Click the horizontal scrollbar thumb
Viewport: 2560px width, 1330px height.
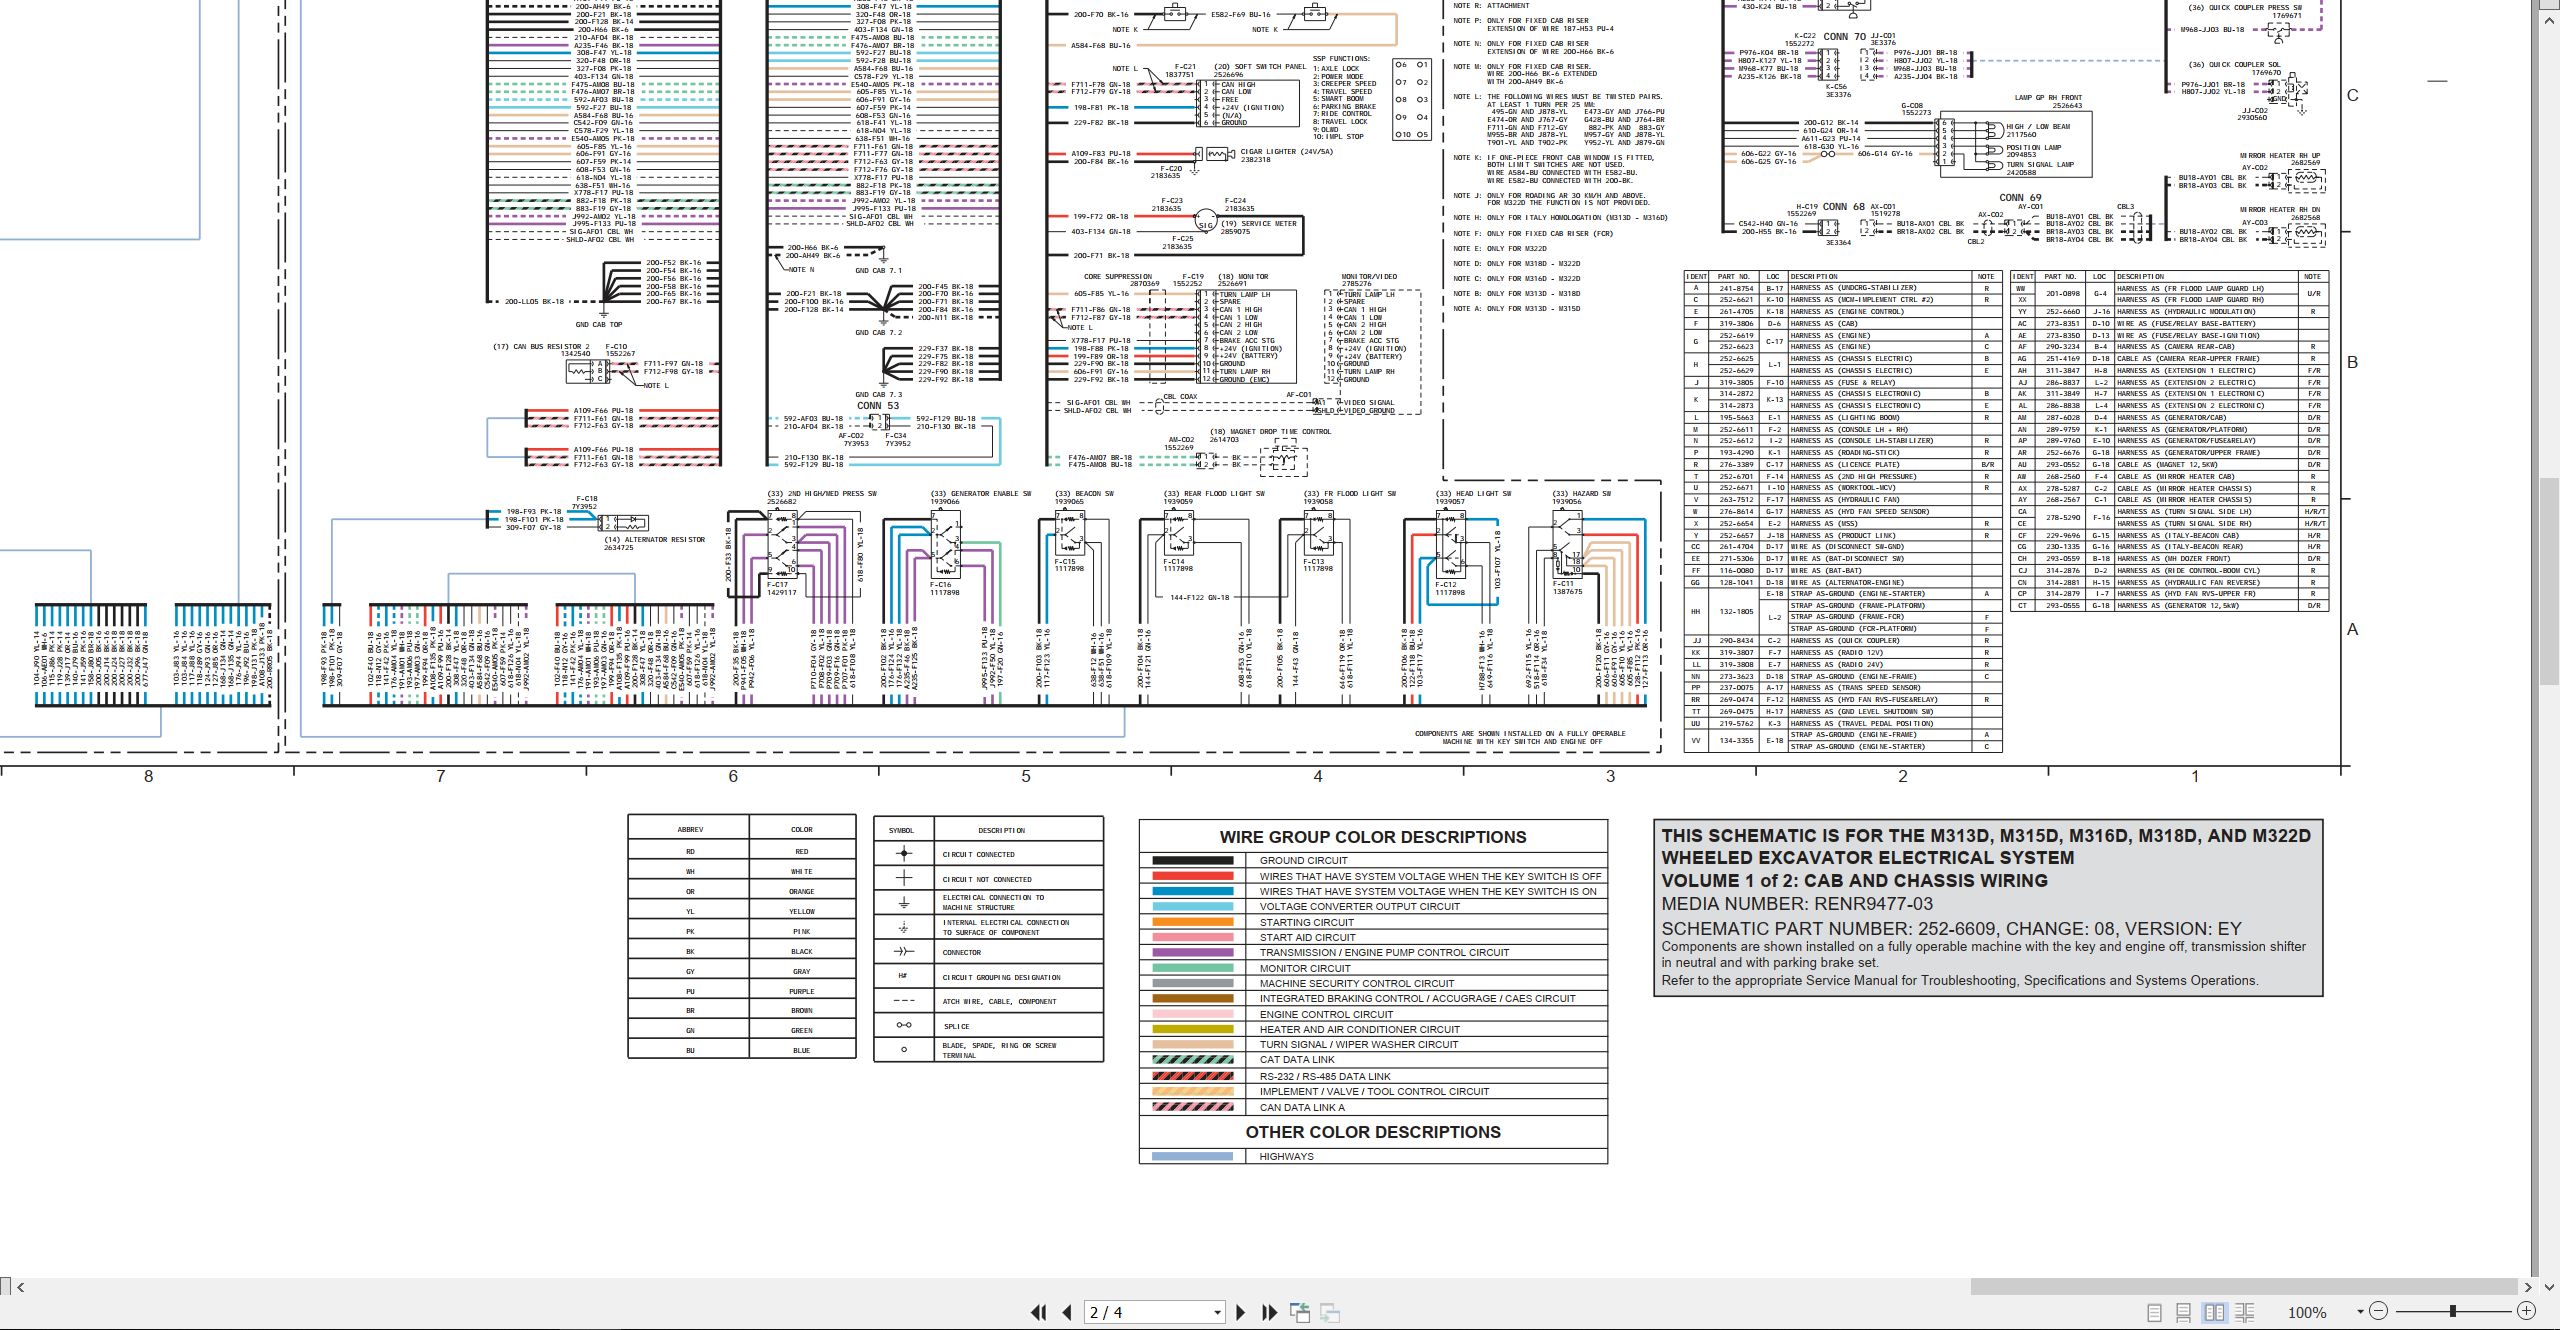2243,1286
